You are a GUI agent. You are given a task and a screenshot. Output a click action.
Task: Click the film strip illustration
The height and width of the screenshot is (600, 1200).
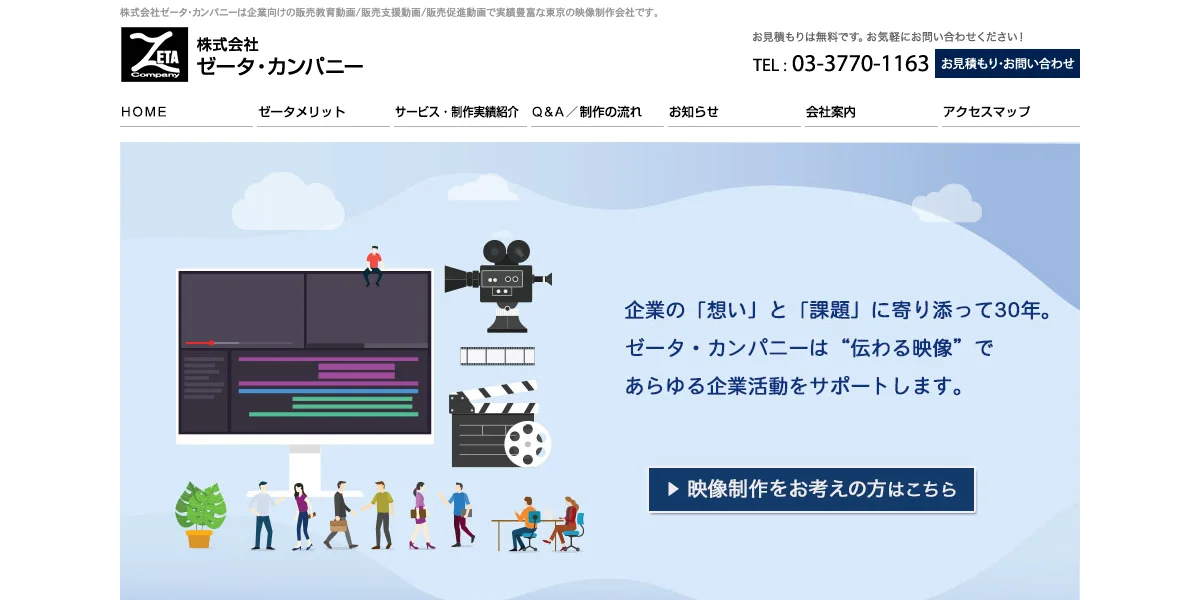(x=497, y=356)
